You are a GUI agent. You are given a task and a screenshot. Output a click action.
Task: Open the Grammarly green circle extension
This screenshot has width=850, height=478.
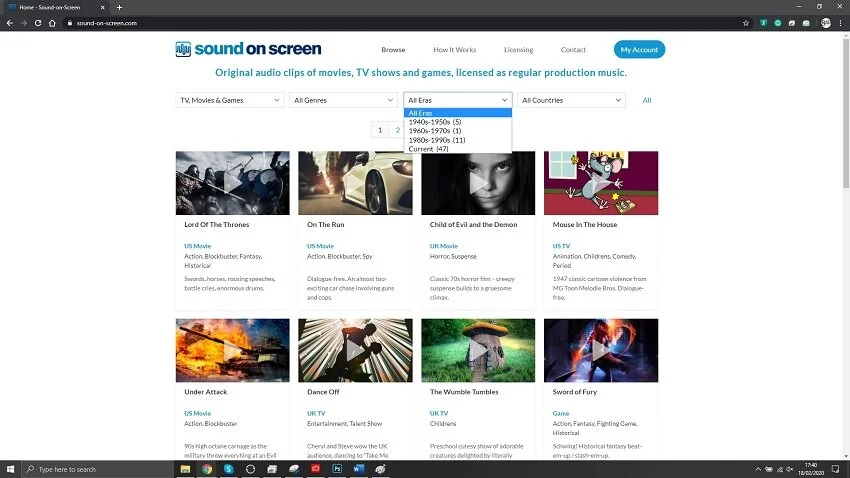click(x=778, y=23)
